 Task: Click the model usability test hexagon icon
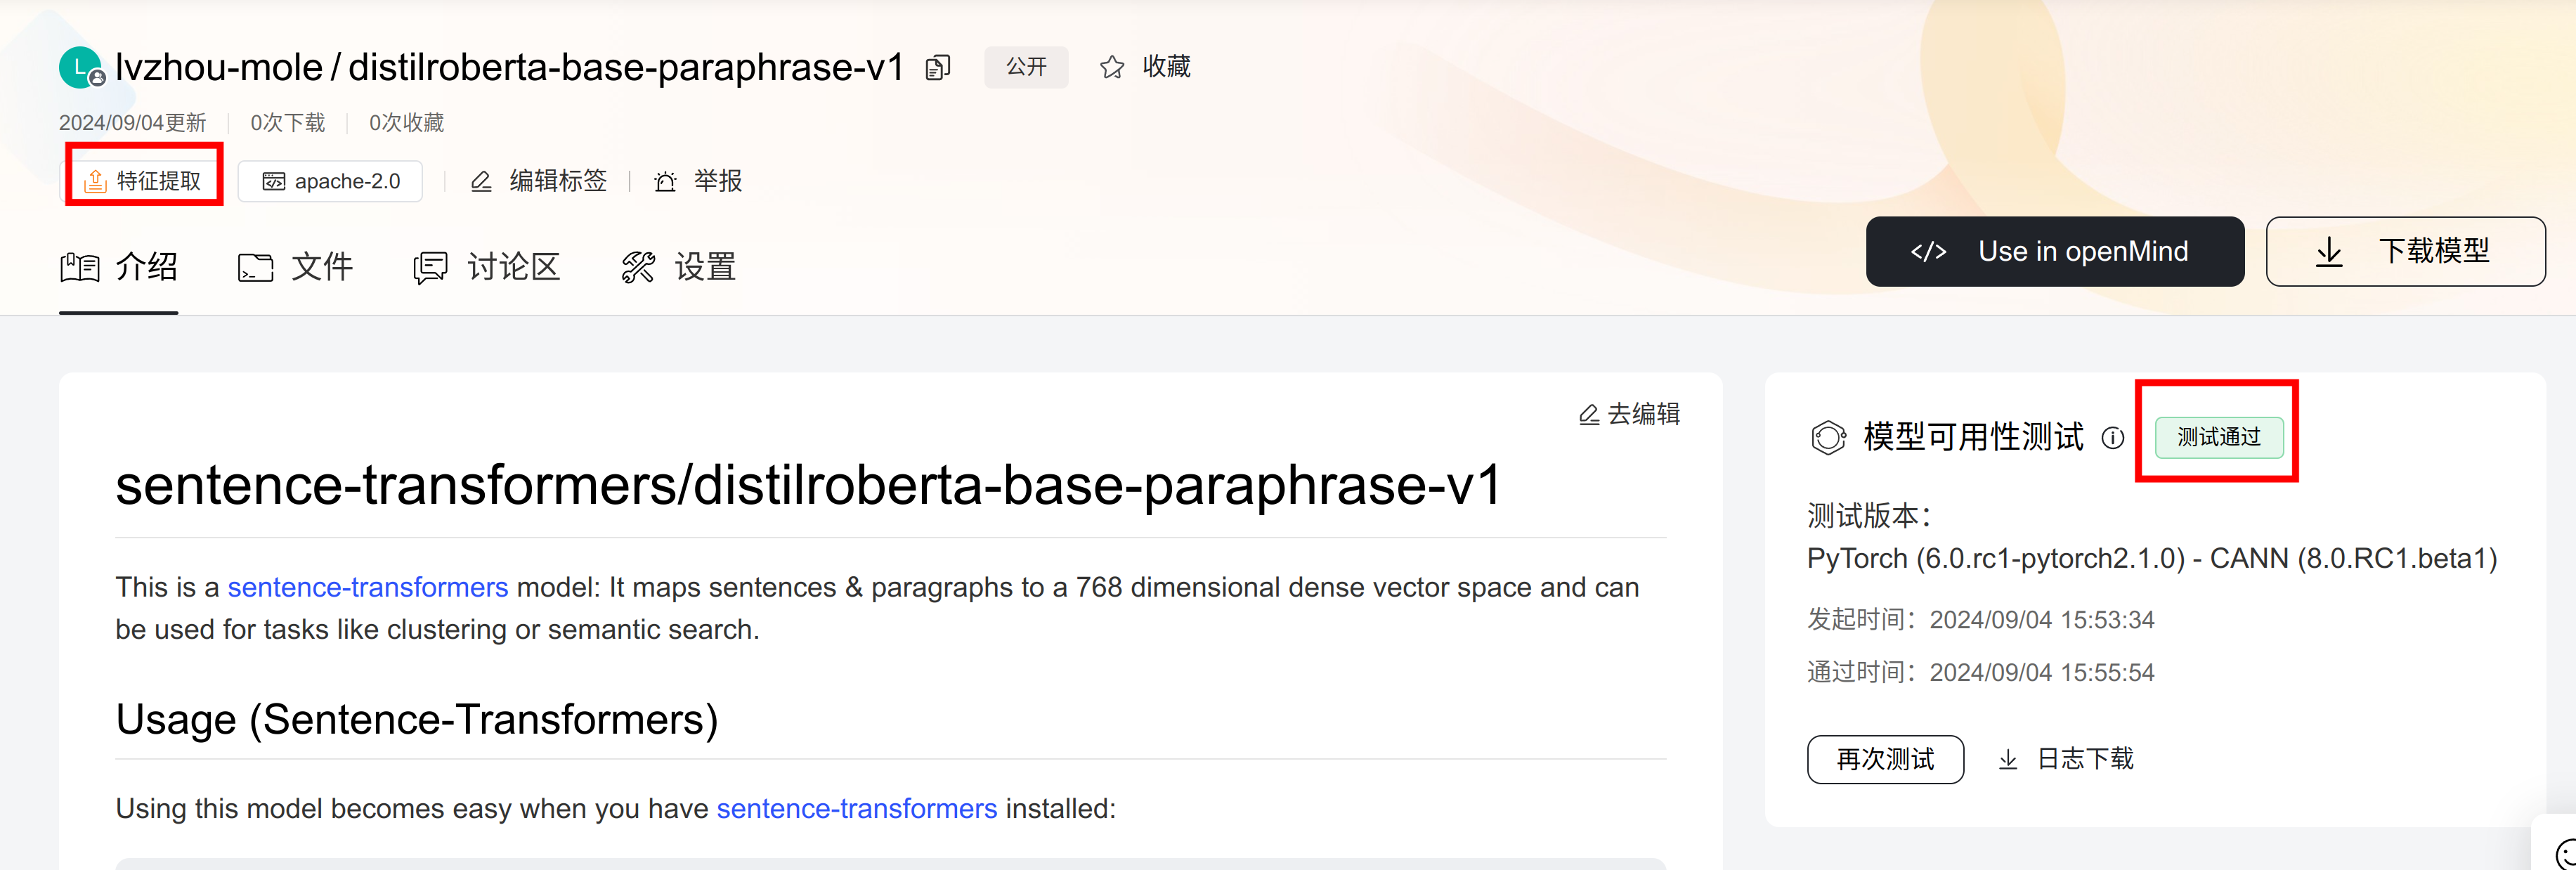pos(1828,437)
